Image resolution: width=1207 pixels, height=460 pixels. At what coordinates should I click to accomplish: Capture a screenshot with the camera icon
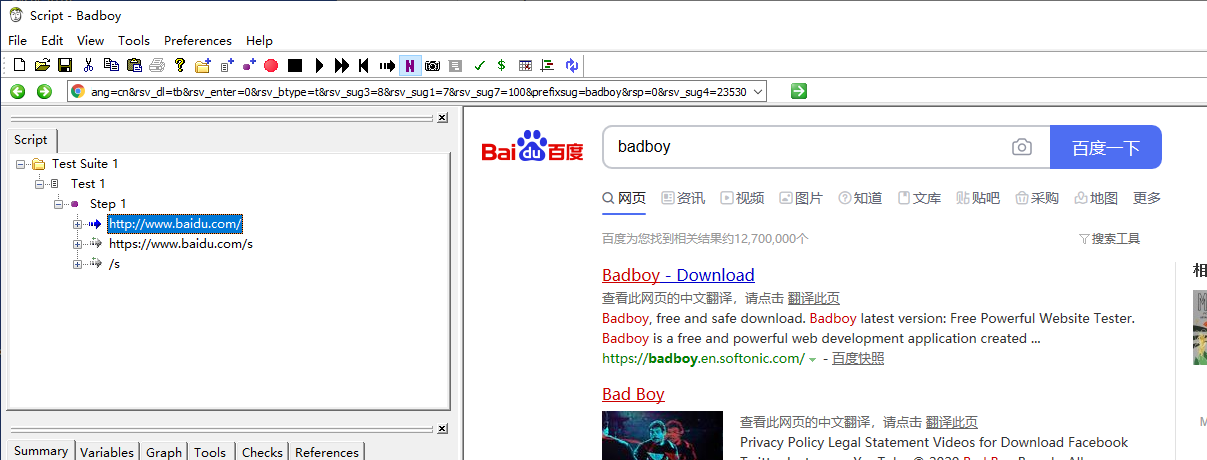coord(433,66)
